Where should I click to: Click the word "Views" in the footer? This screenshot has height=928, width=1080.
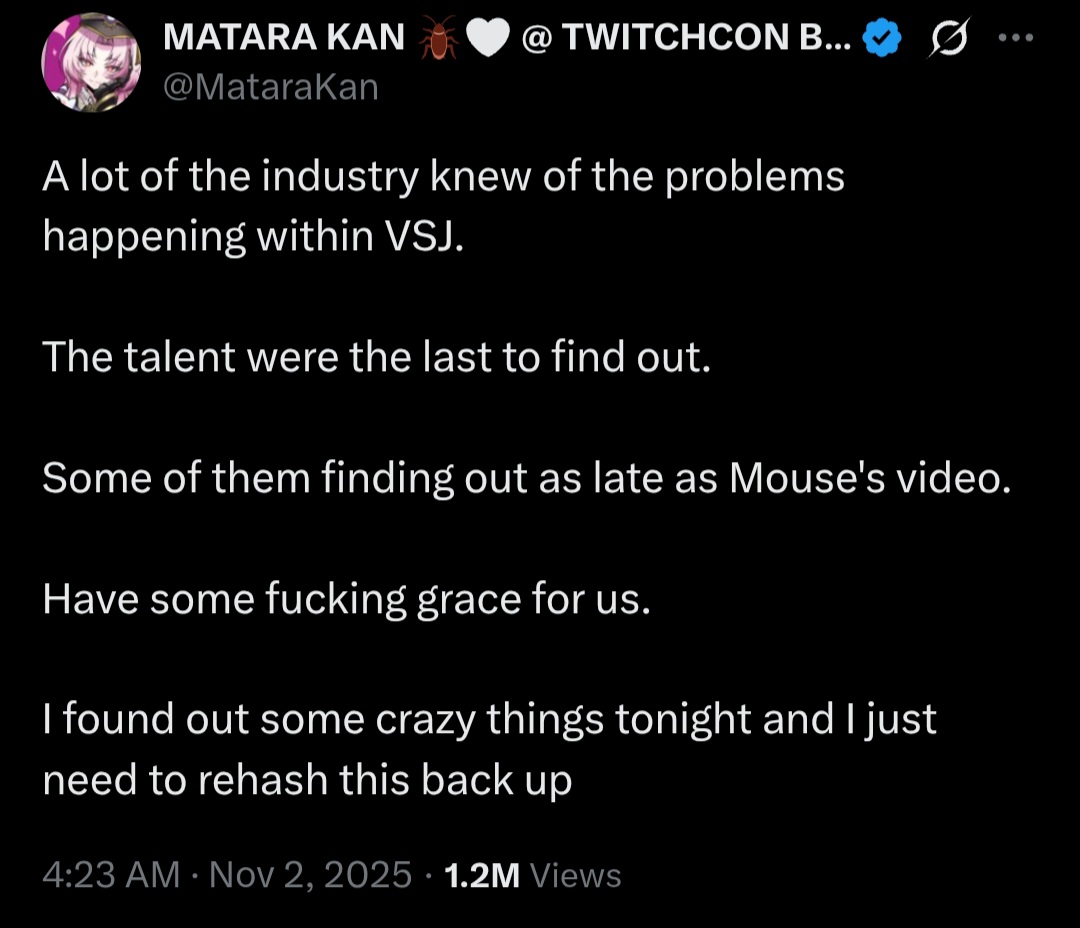575,875
